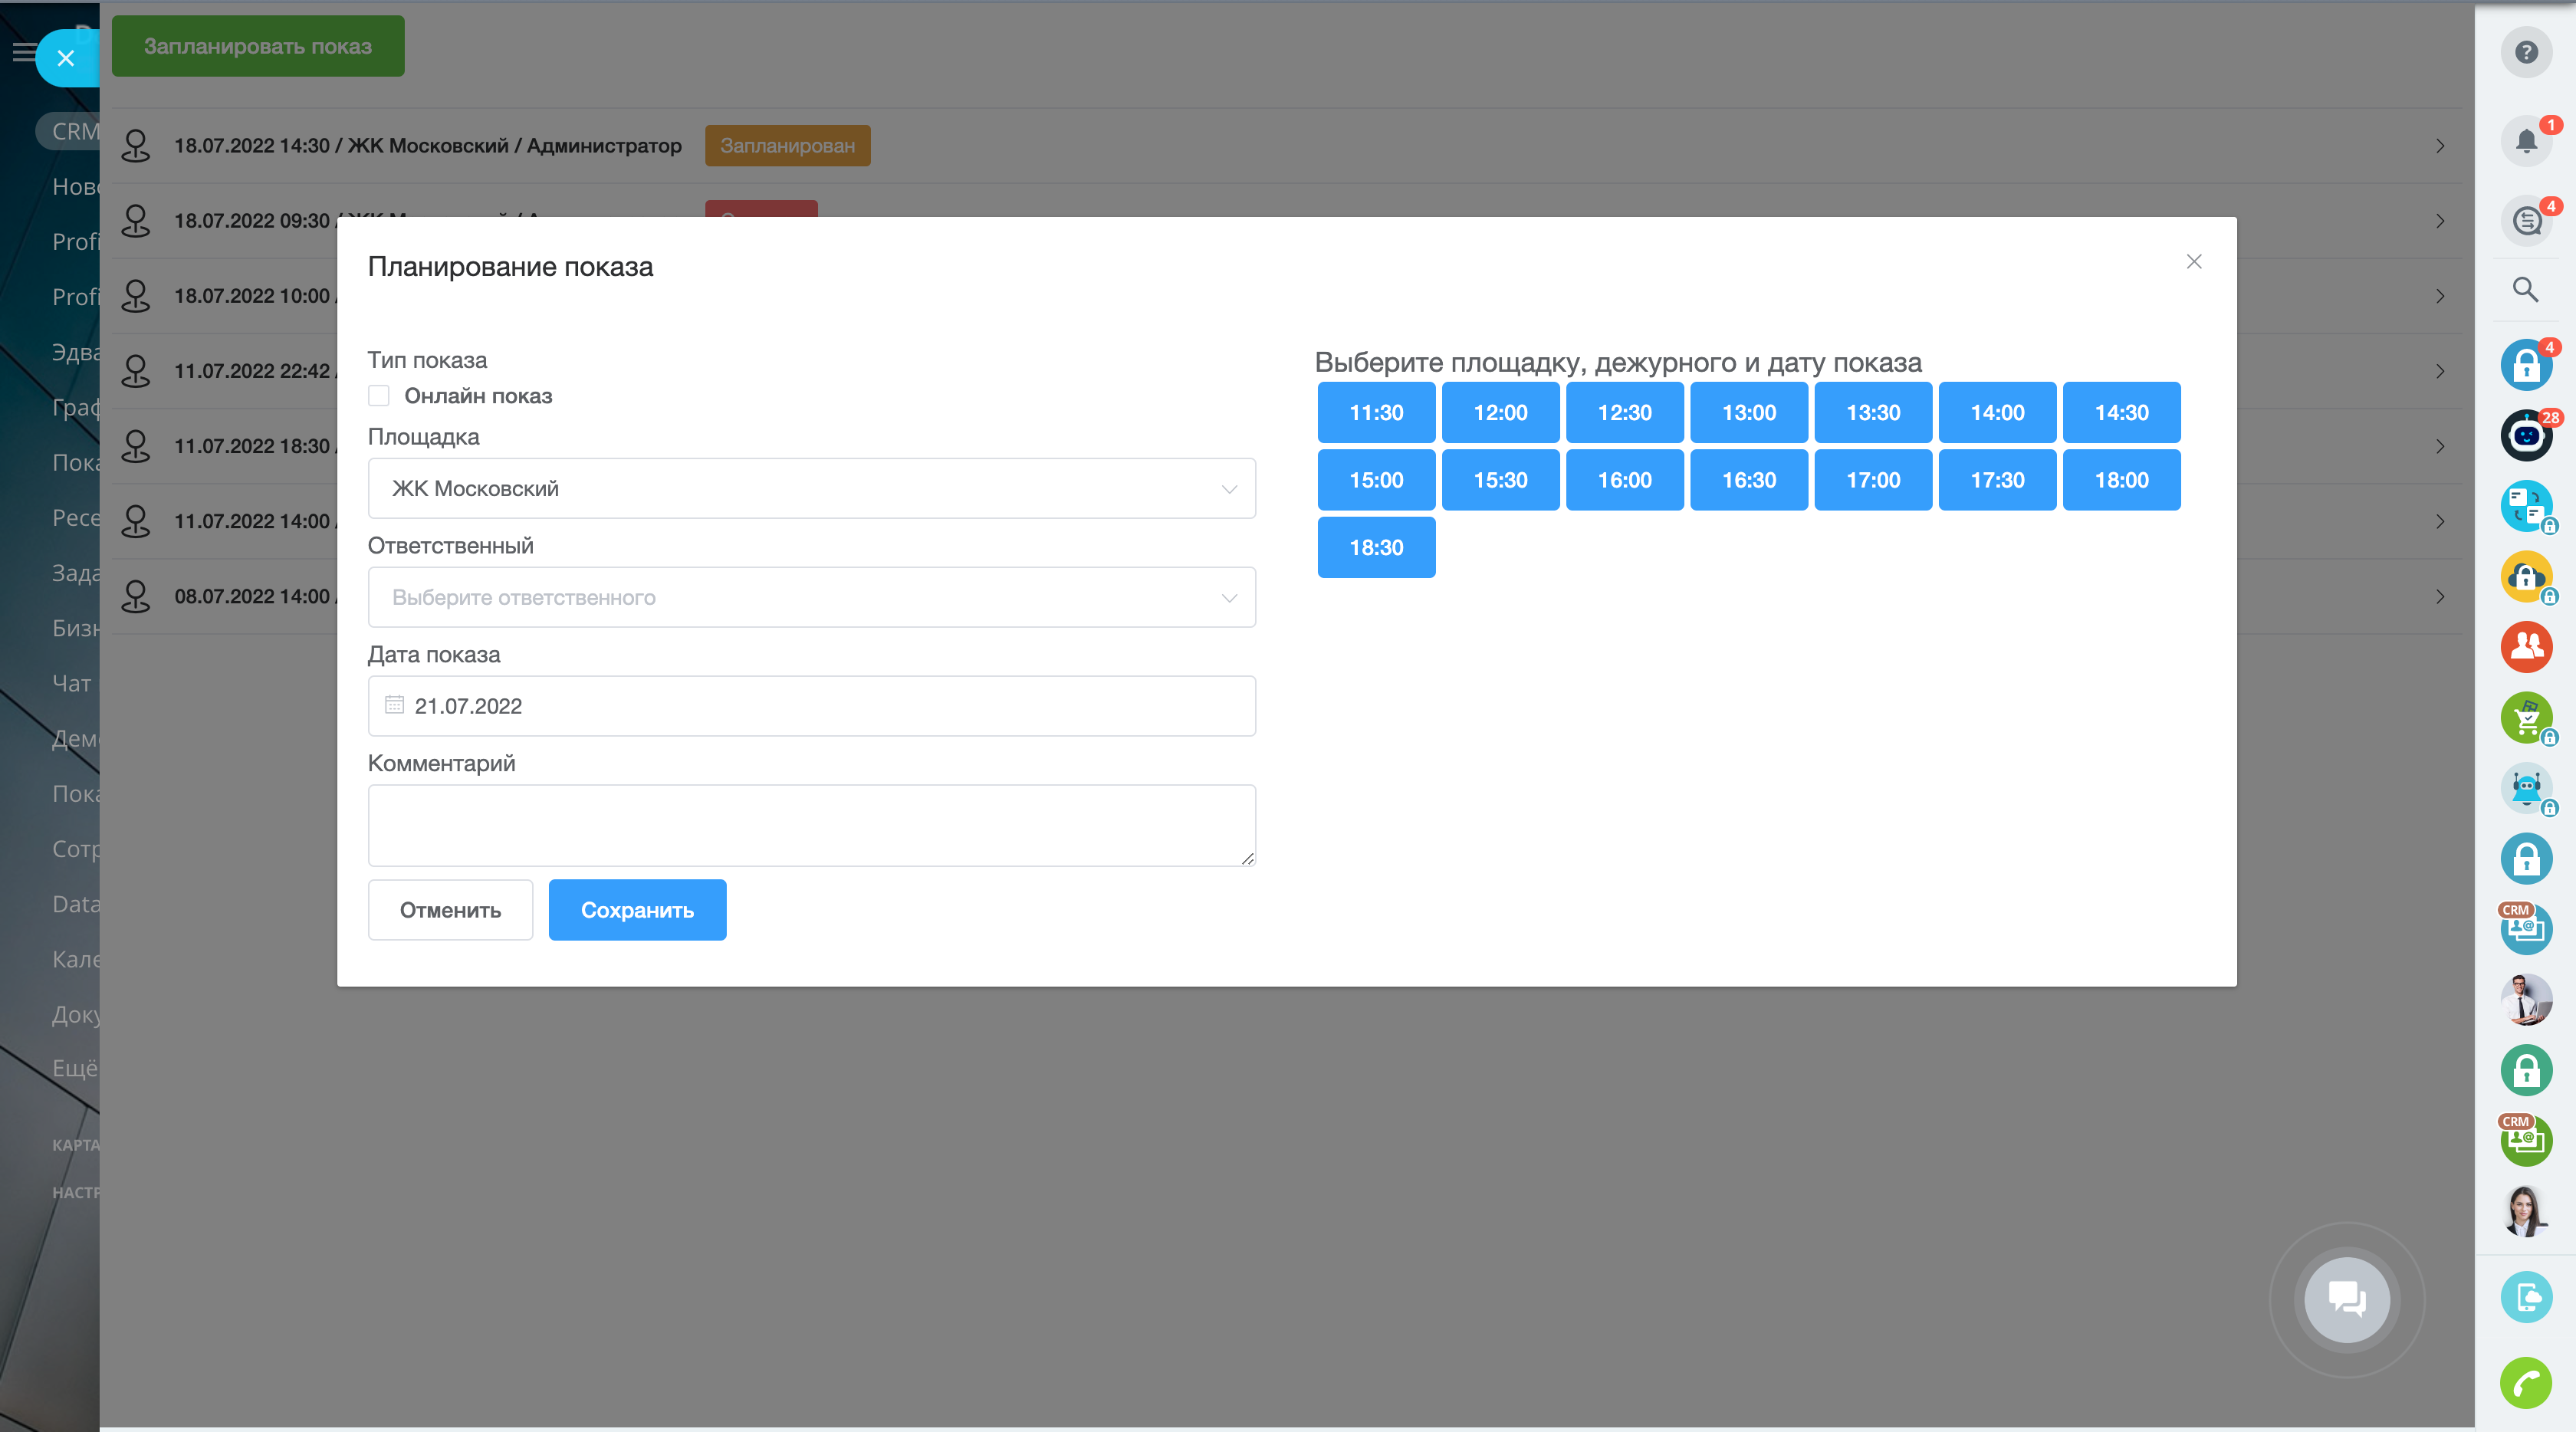The height and width of the screenshot is (1432, 2576).
Task: Close the Планирование показа dialog
Action: coord(2194,262)
